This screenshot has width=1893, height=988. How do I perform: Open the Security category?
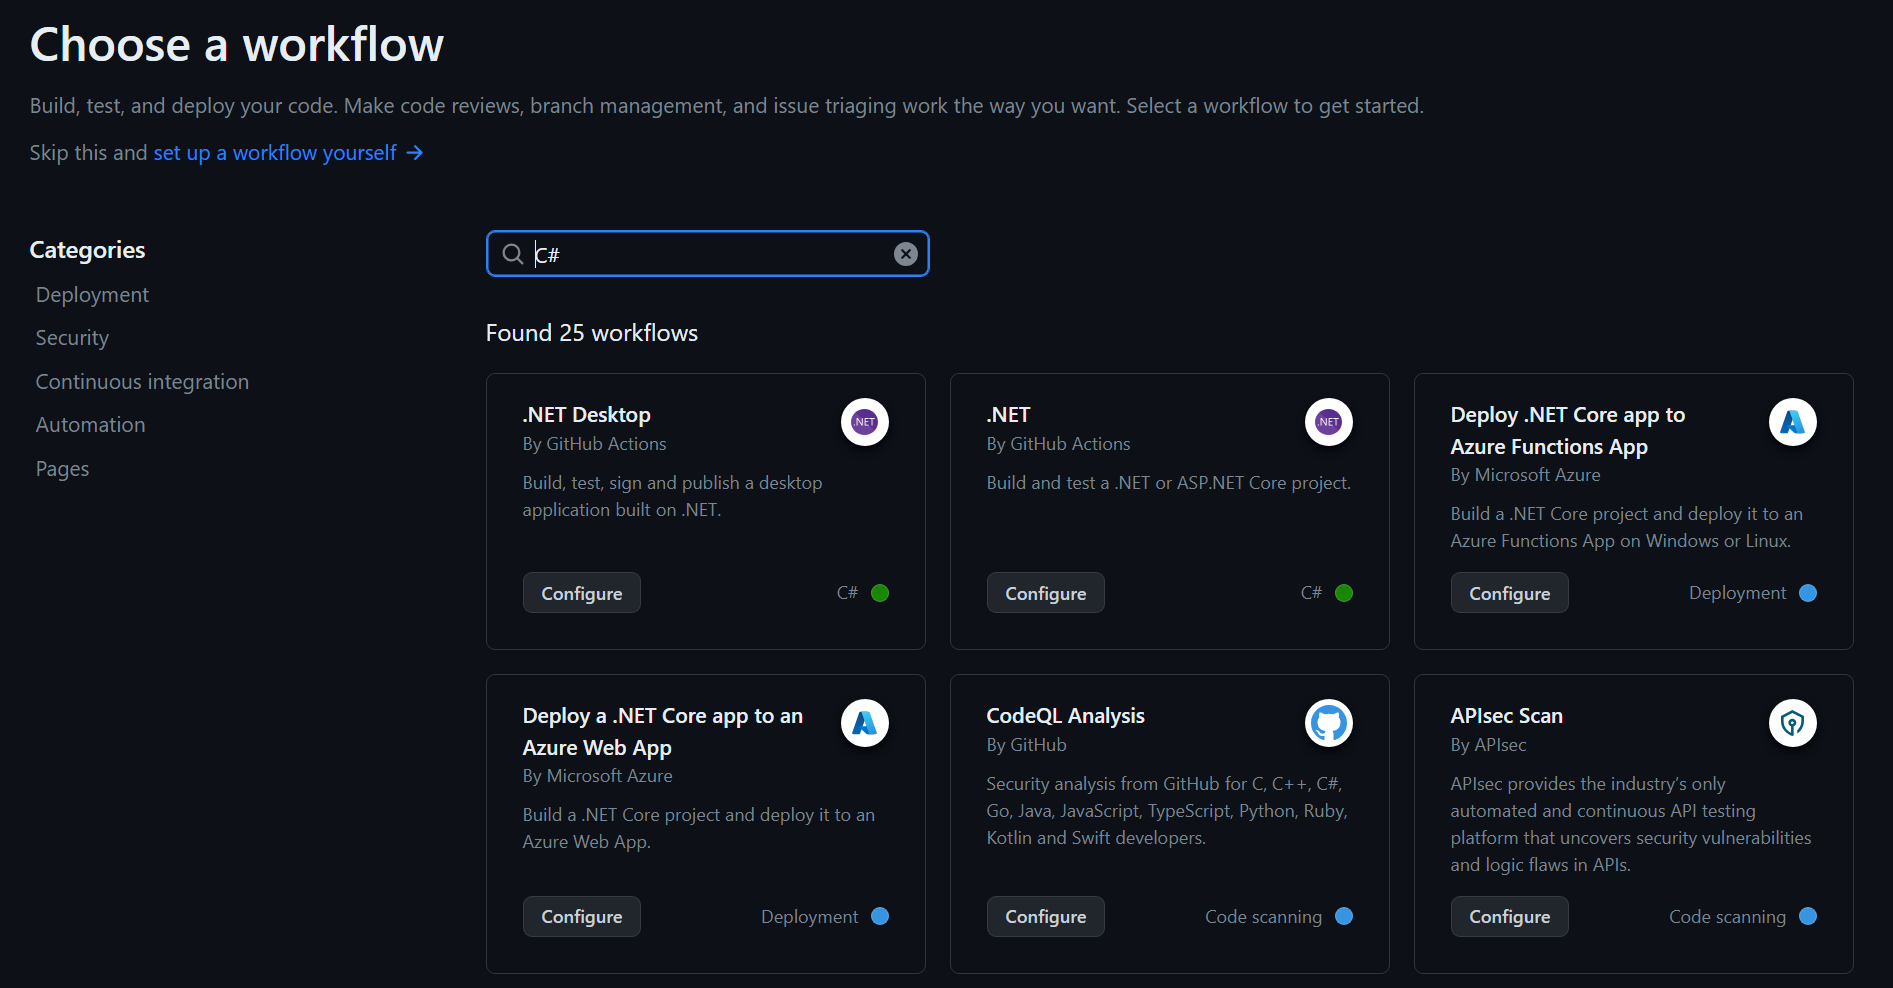coord(72,338)
